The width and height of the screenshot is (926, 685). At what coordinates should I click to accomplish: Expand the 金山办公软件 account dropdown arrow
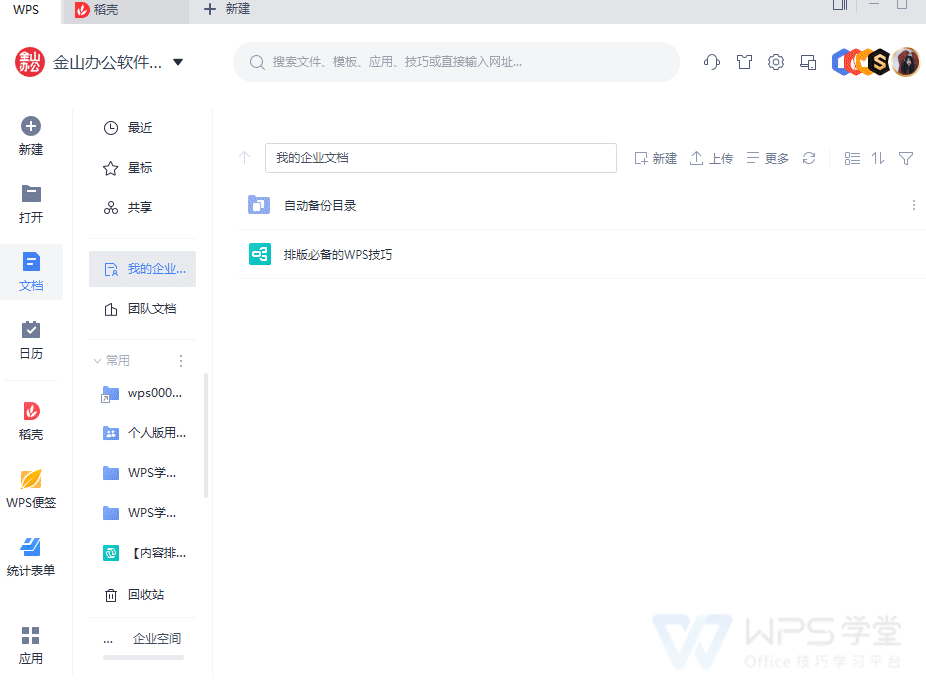pyautogui.click(x=178, y=62)
